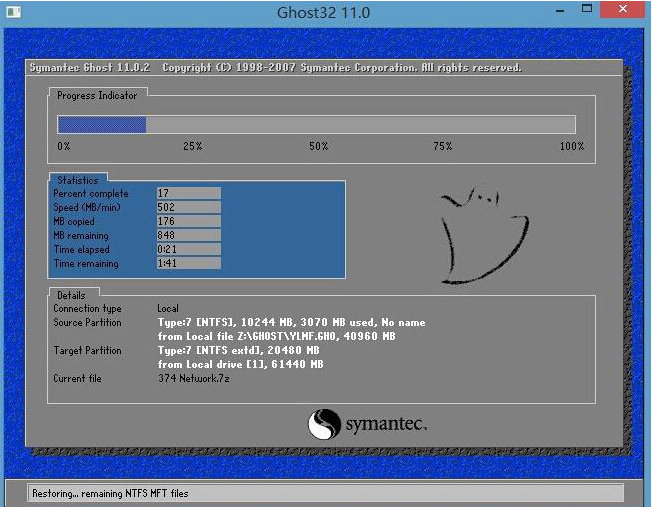Image resolution: width=652 pixels, height=507 pixels.
Task: Click the Ghost32 app icon in title bar
Action: pos(14,12)
